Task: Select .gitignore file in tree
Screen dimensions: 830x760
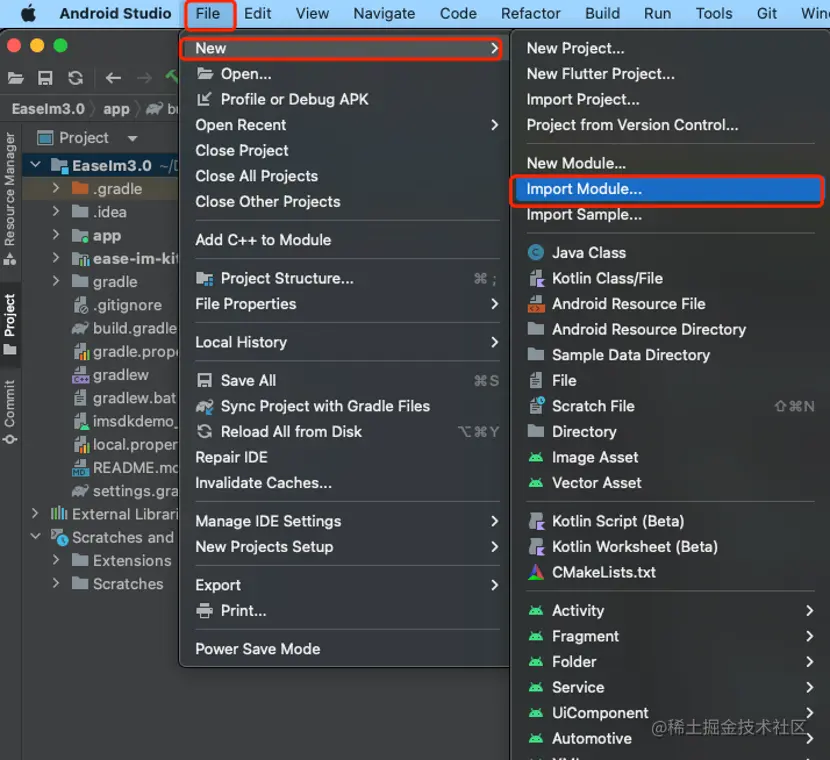Action: point(118,305)
